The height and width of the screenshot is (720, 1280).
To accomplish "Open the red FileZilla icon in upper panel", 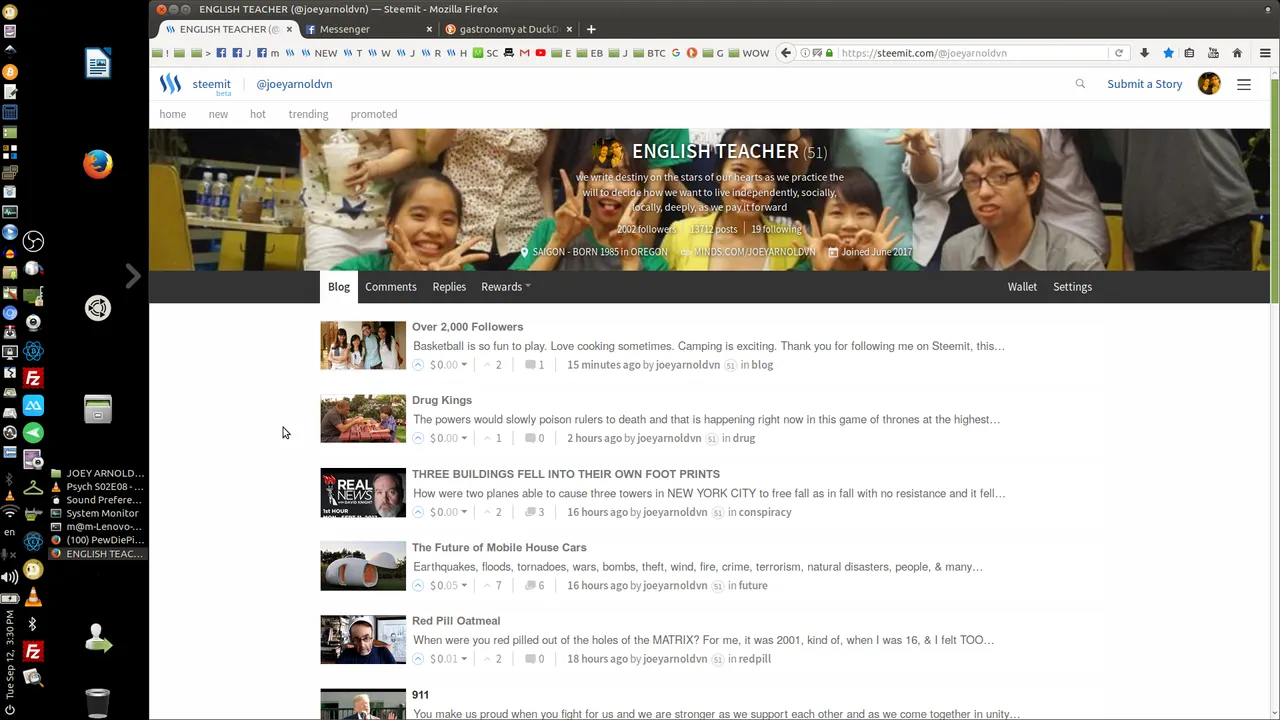I will pos(33,378).
